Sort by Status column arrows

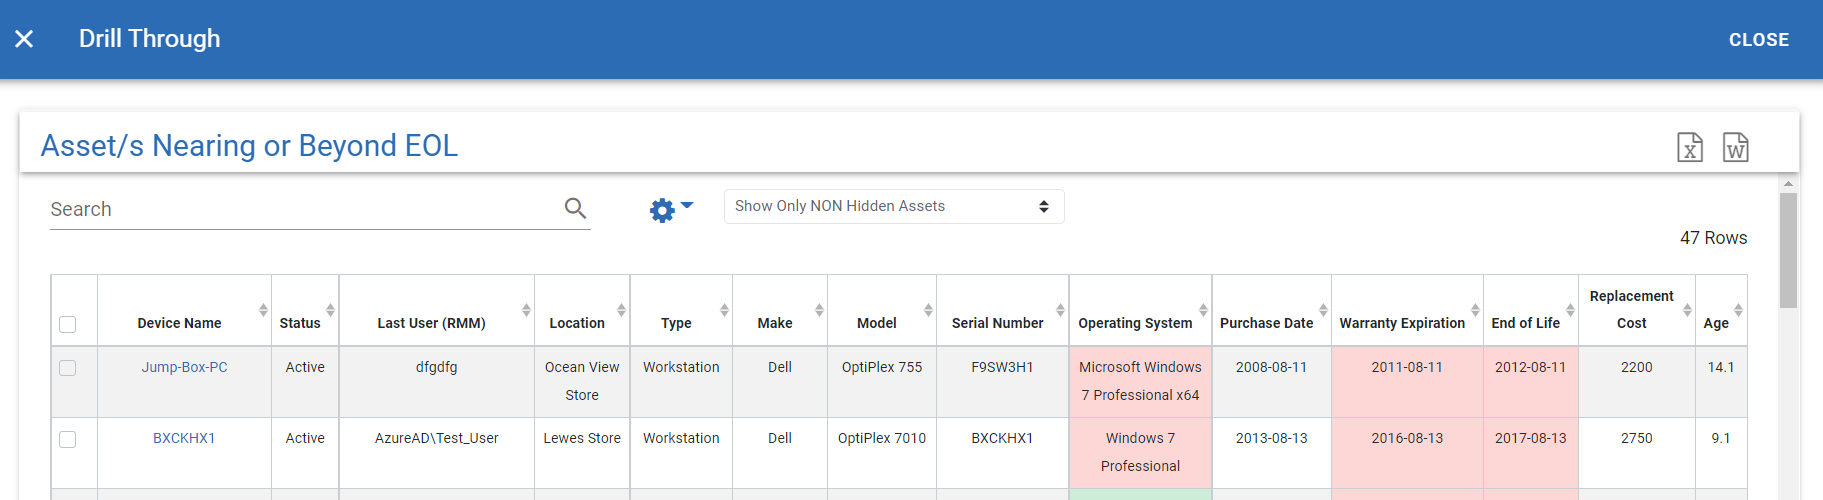tap(330, 310)
